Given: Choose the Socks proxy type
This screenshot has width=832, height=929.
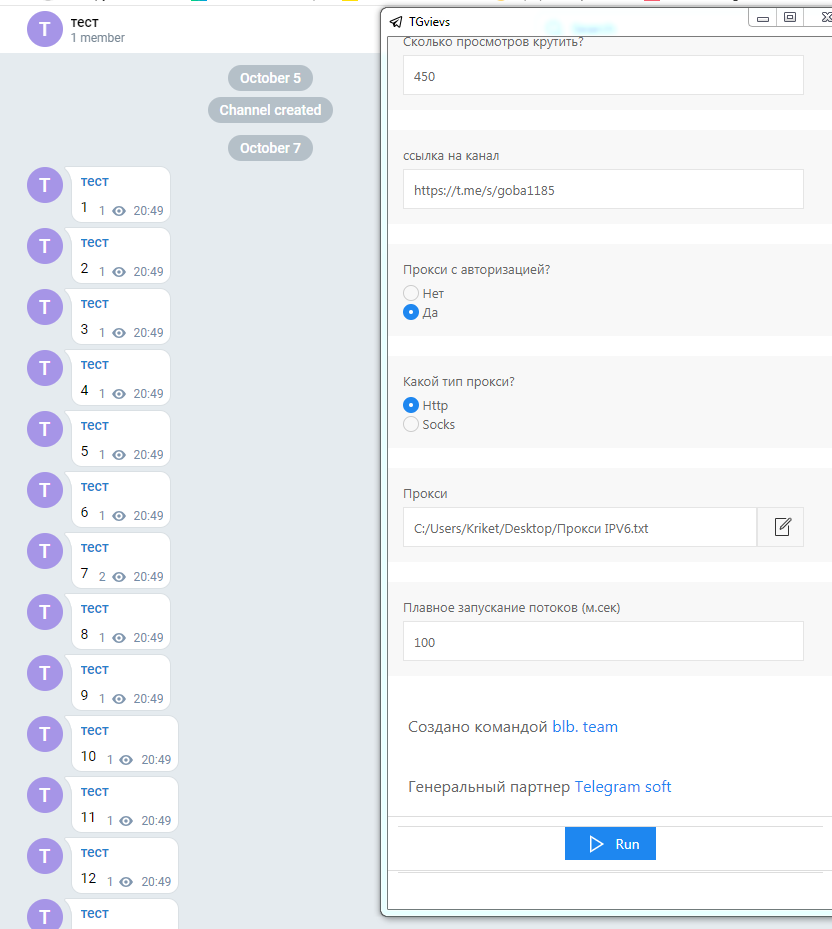Looking at the screenshot, I should [x=411, y=424].
